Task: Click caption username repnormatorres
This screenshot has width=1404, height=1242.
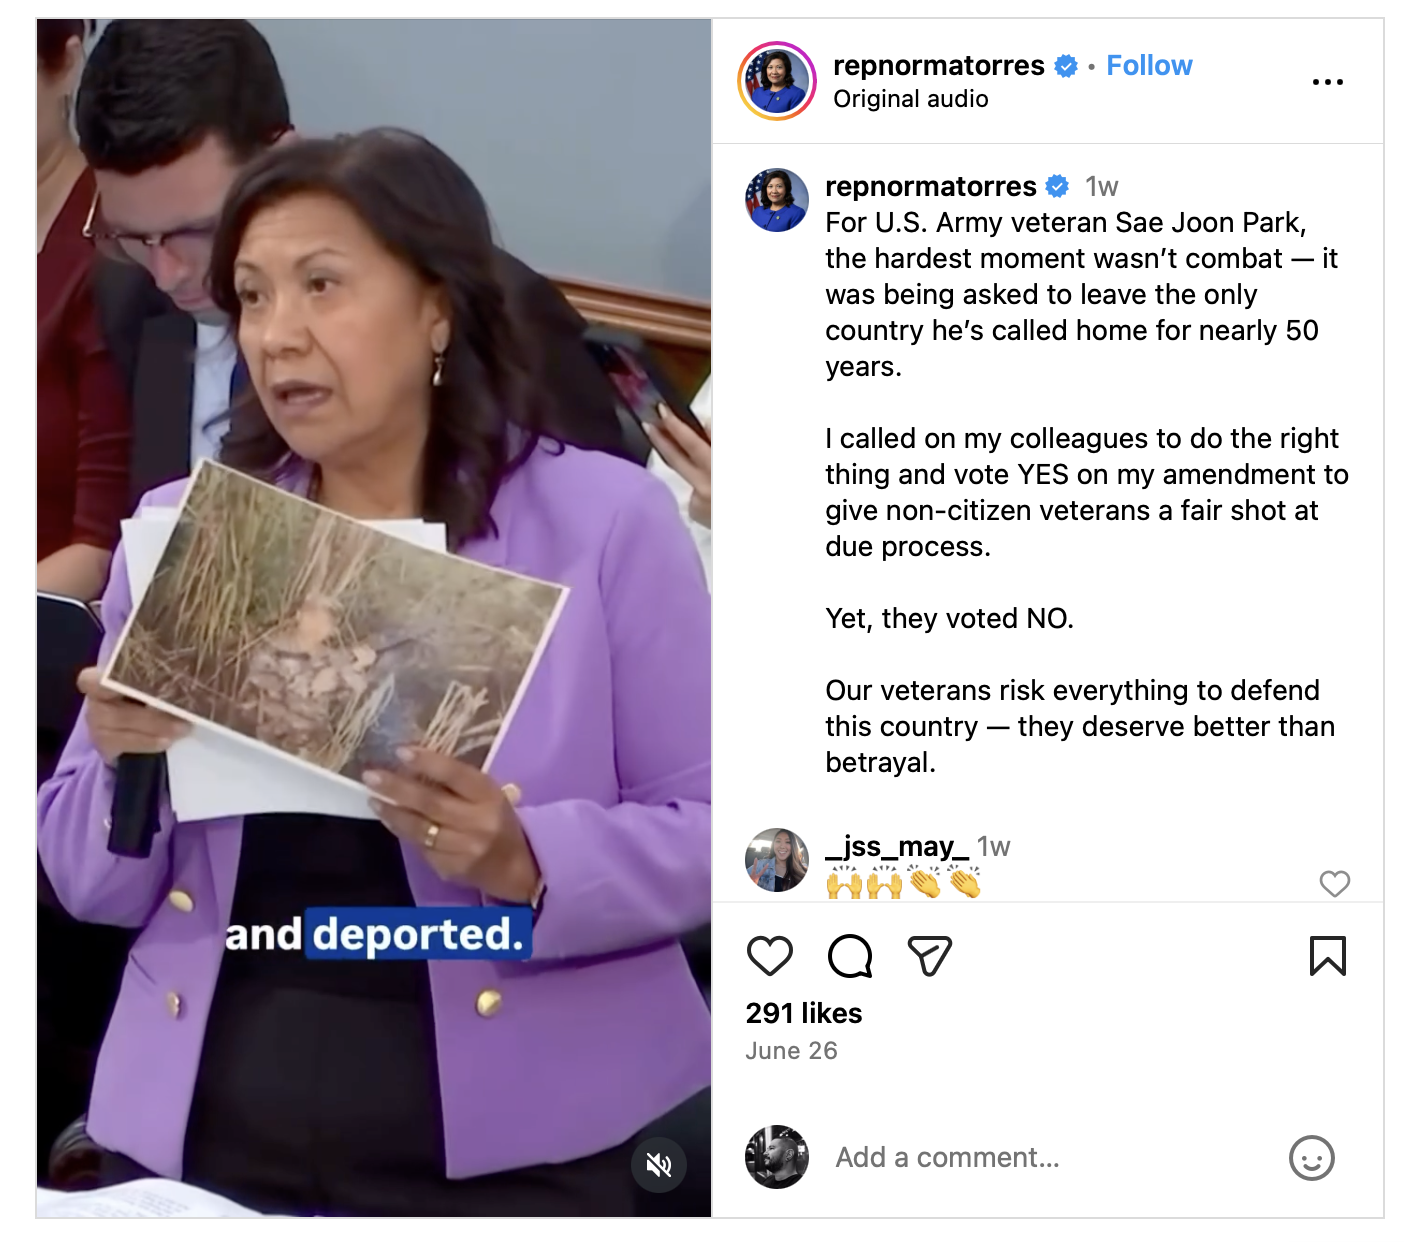Action: (930, 186)
